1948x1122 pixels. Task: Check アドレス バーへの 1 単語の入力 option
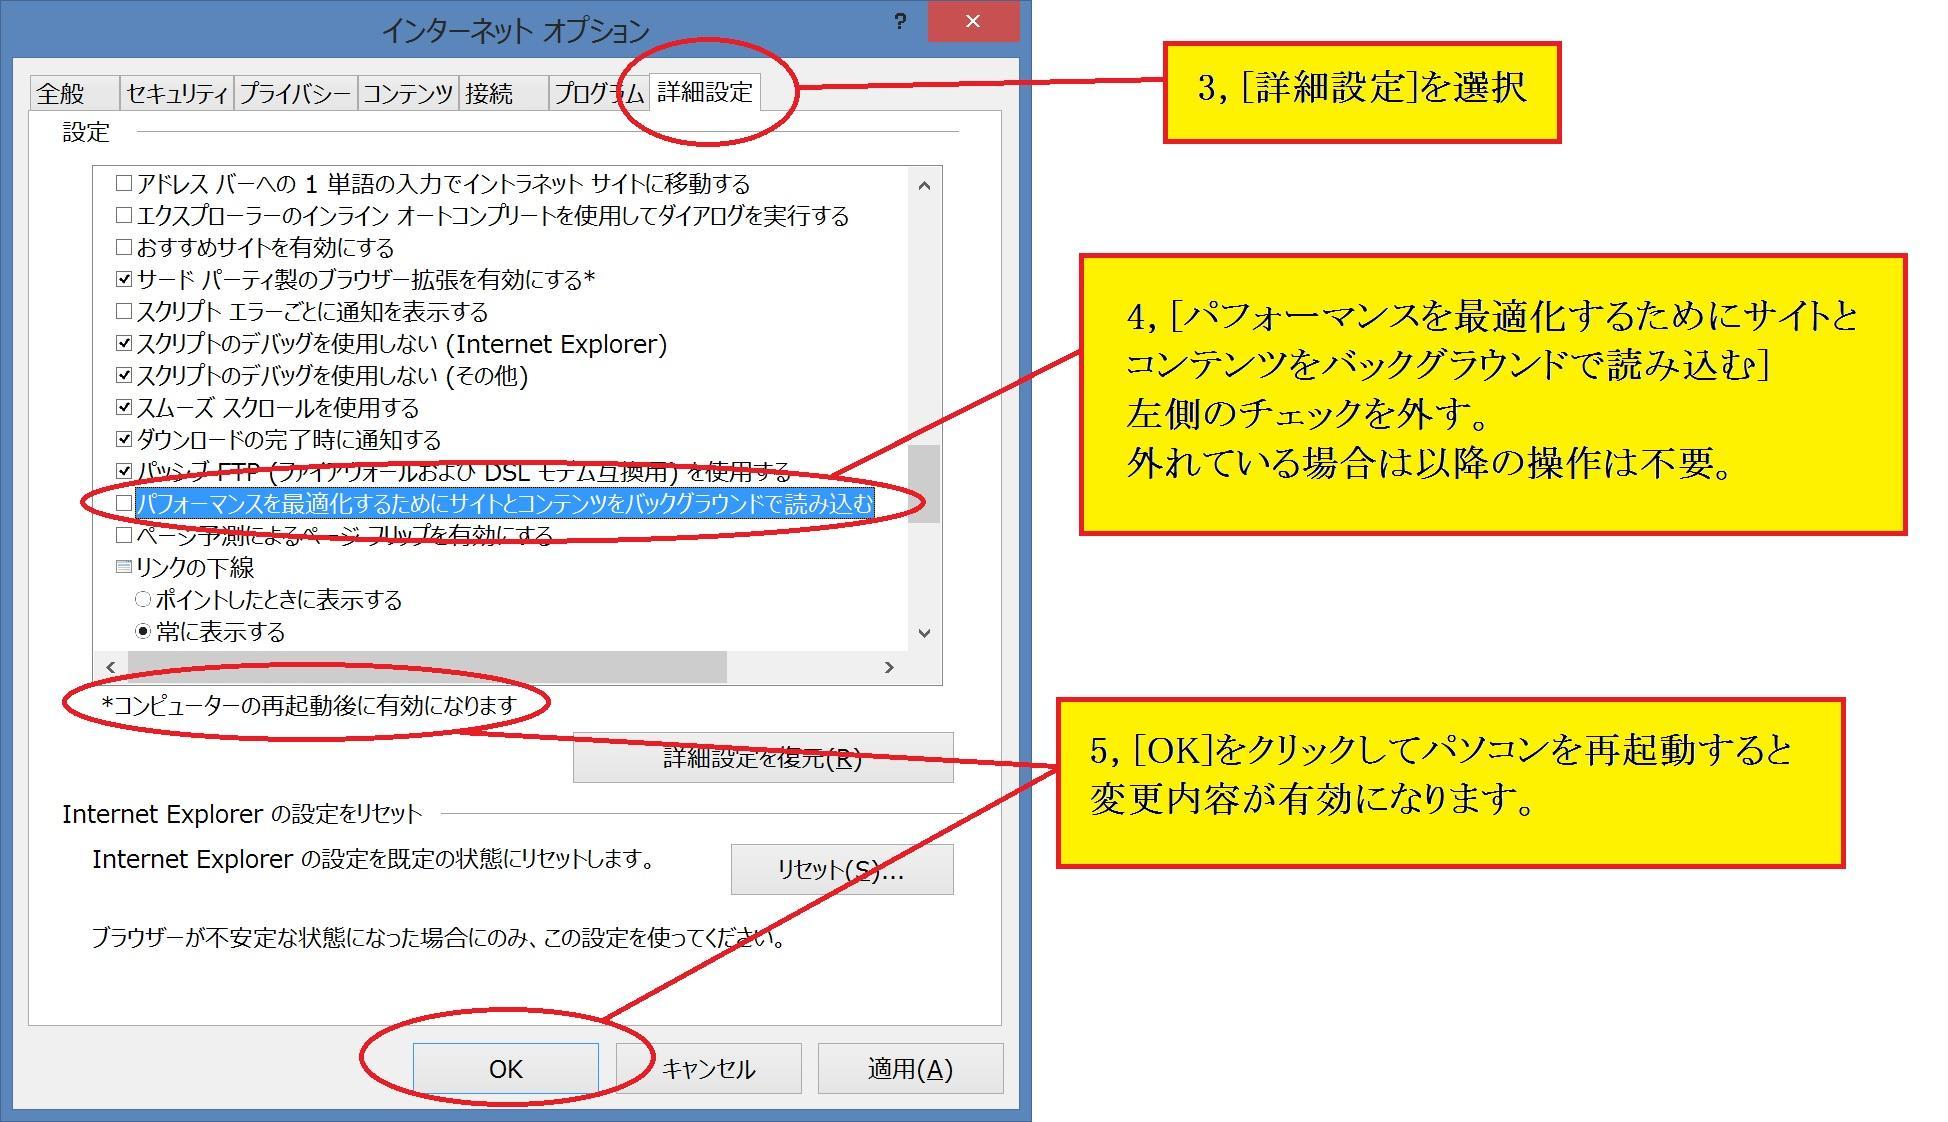coord(124,183)
